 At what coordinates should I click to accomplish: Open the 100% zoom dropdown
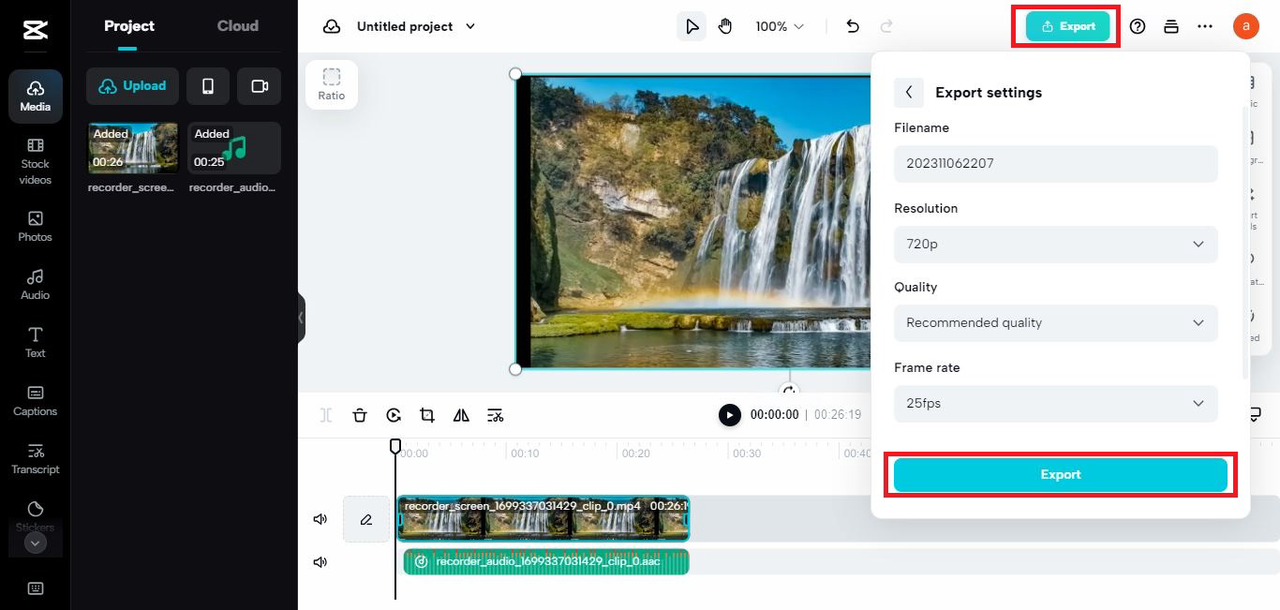click(780, 27)
